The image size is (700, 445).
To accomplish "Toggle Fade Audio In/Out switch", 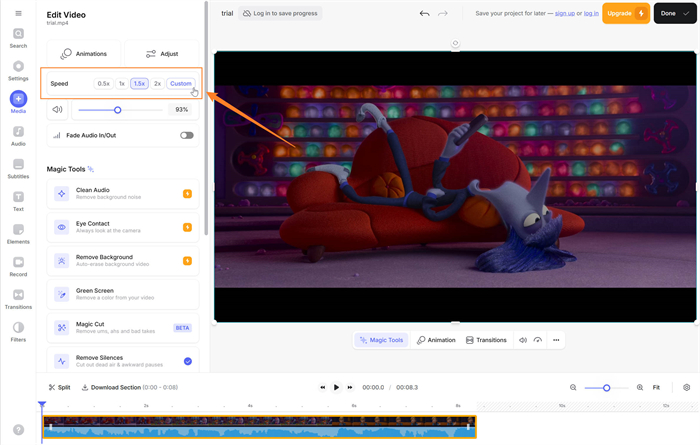I will click(186, 135).
